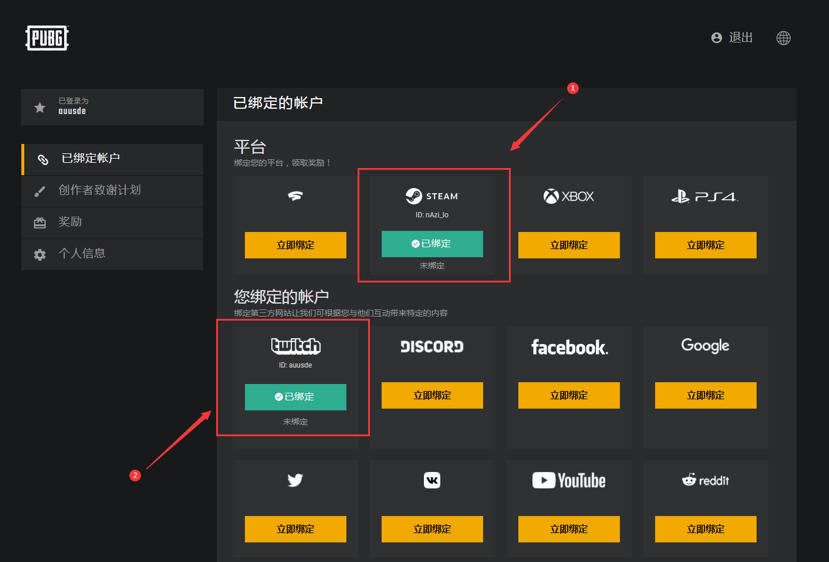Open 个人信息 sidebar item
The width and height of the screenshot is (829, 562).
[x=112, y=254]
